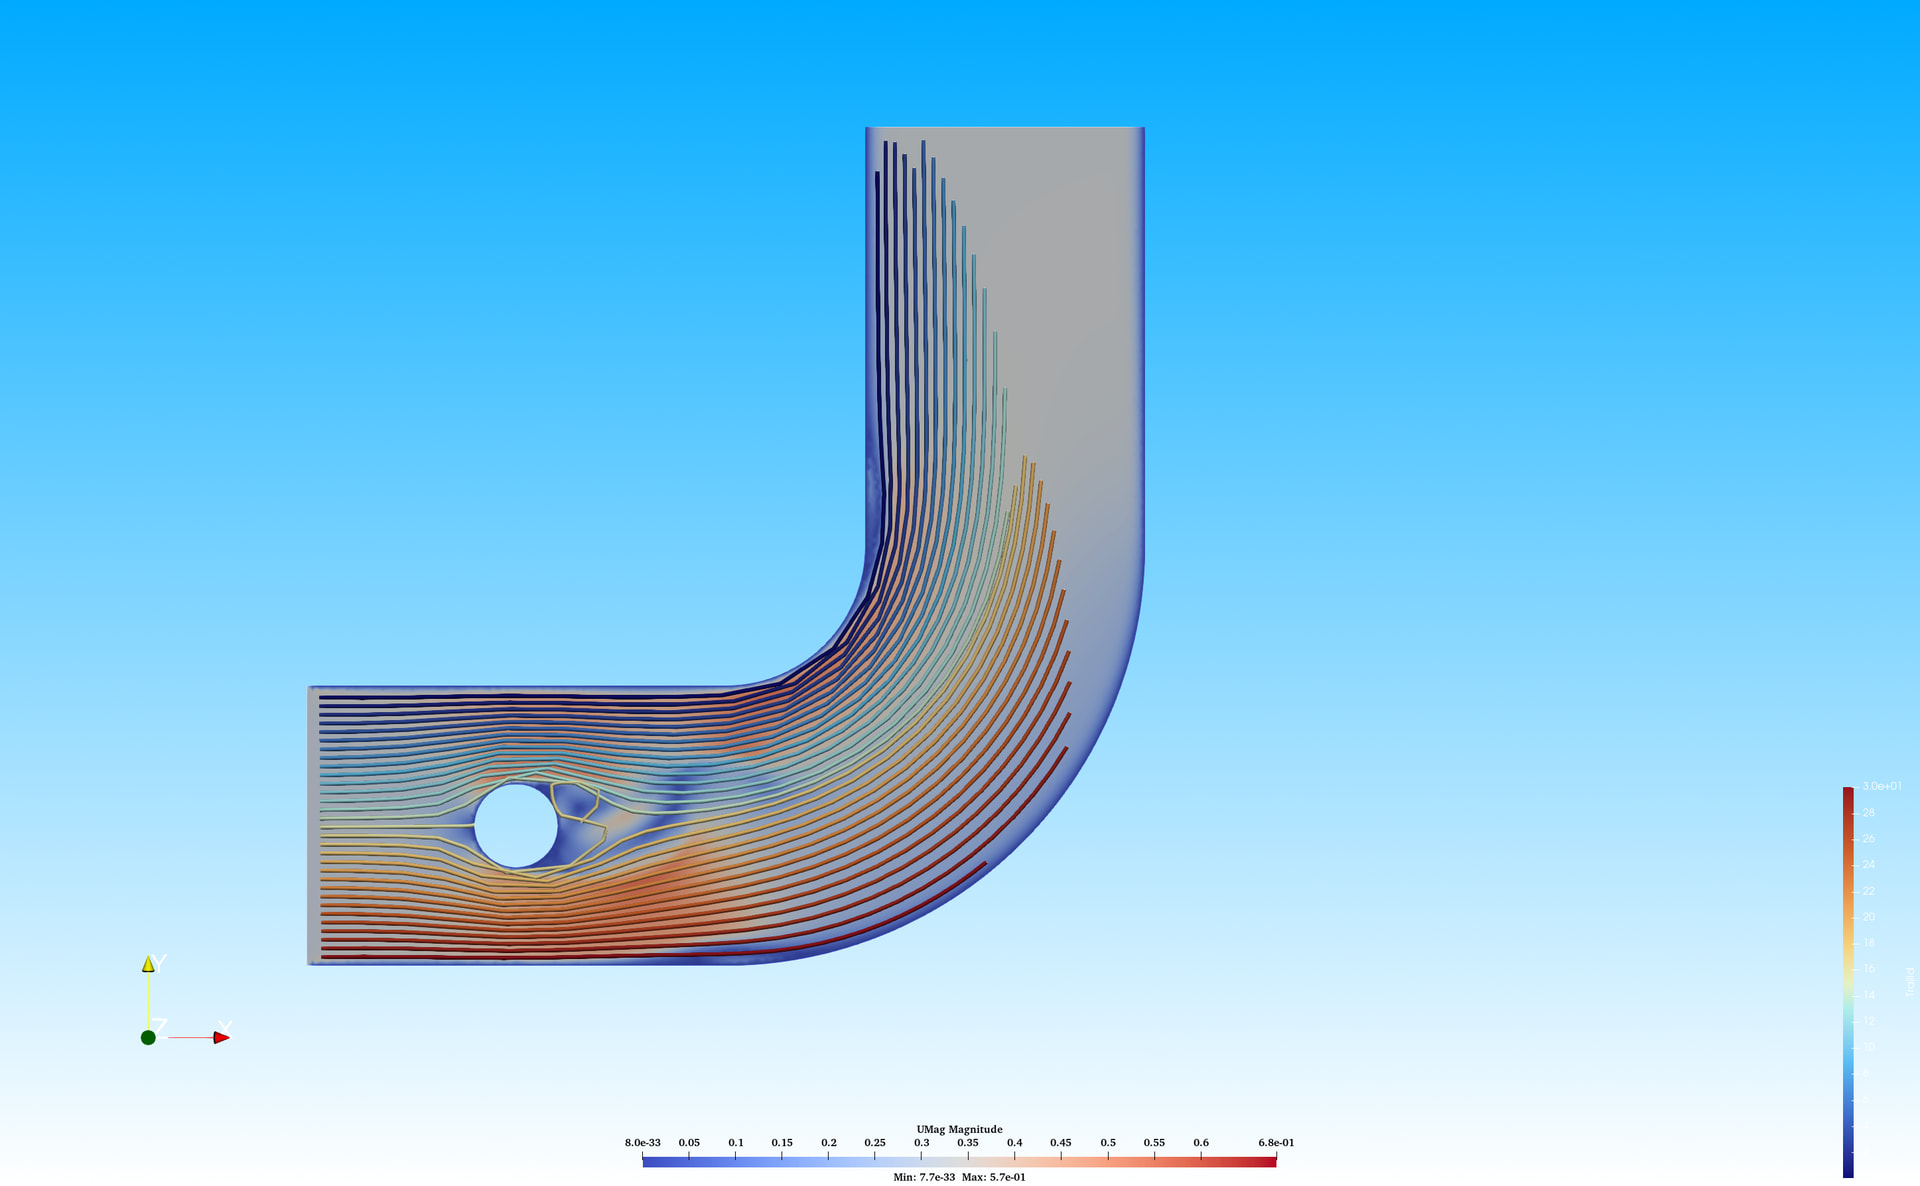Click the 8.0e-33 minimum legend label
This screenshot has height=1186, width=1920.
(x=643, y=1142)
